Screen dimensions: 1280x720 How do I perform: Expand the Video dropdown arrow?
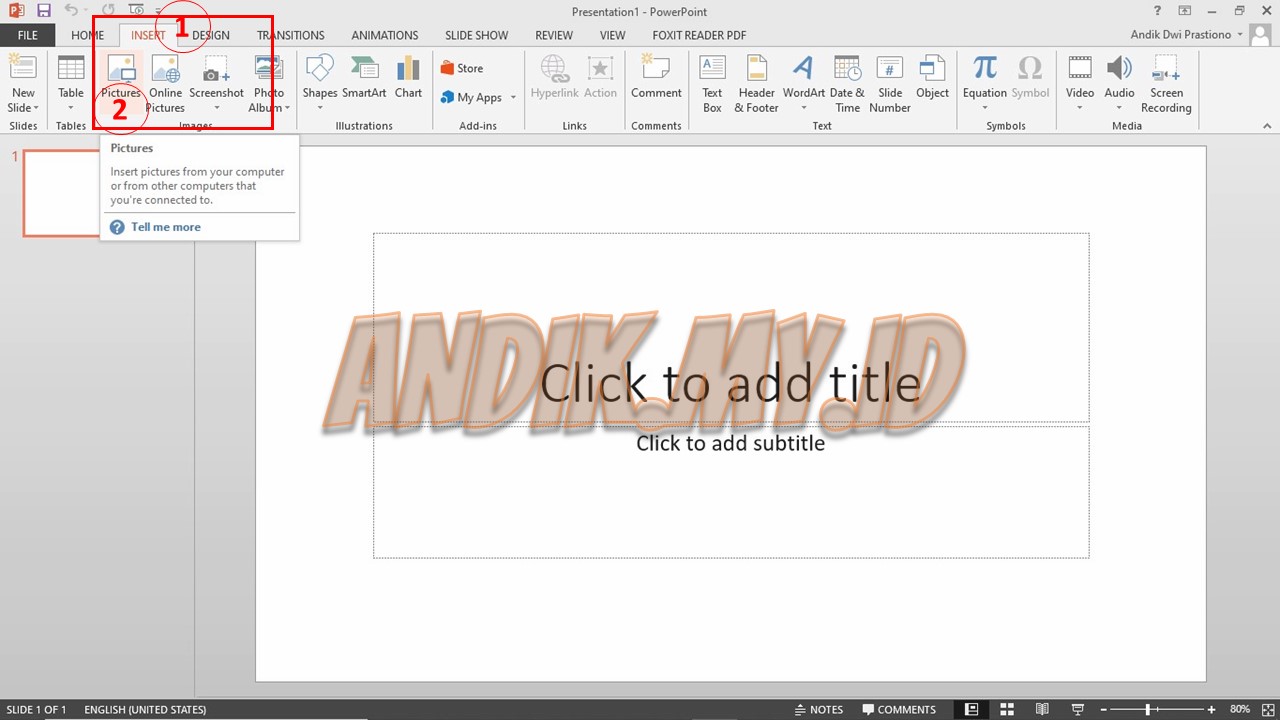pos(1080,108)
